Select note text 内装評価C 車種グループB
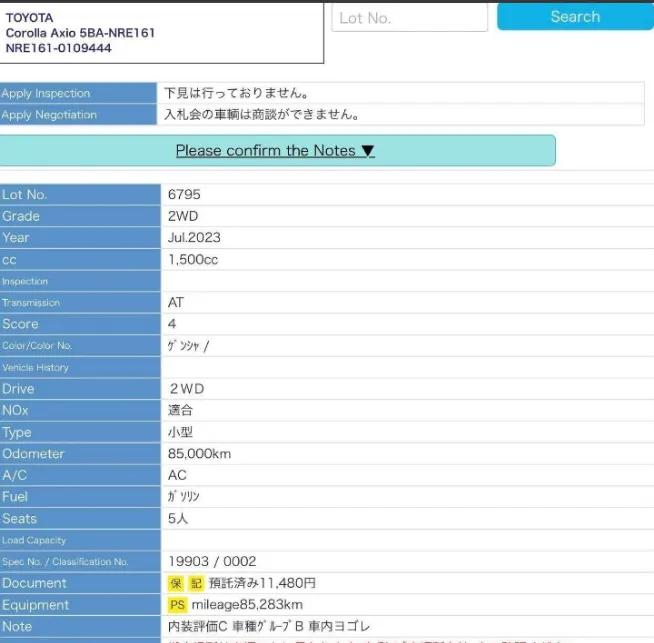654x643 pixels. (x=235, y=626)
